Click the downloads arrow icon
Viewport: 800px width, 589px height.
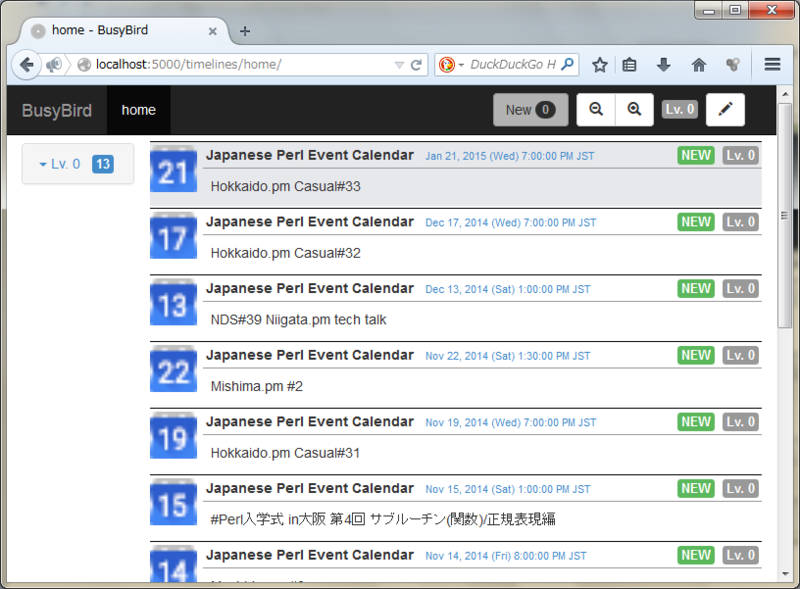click(x=664, y=64)
